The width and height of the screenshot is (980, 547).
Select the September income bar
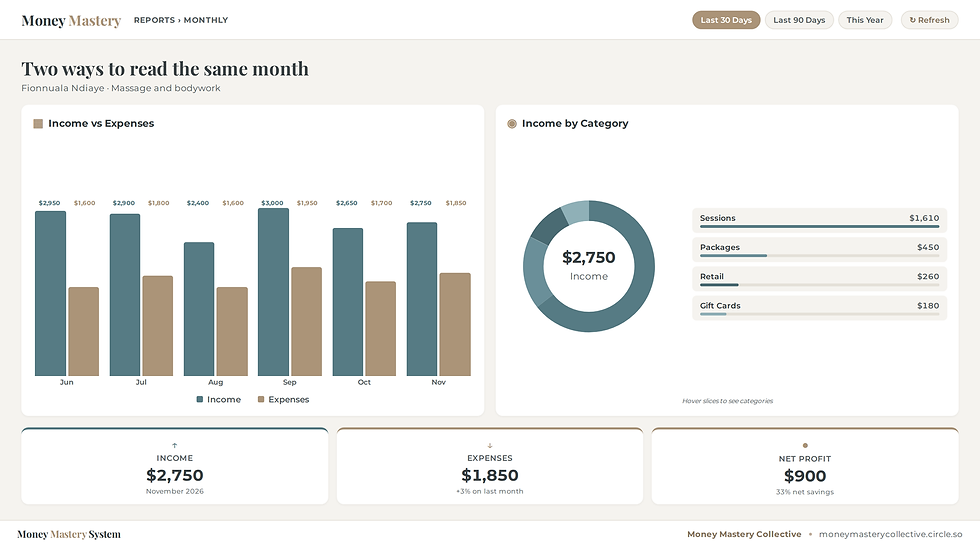point(274,292)
